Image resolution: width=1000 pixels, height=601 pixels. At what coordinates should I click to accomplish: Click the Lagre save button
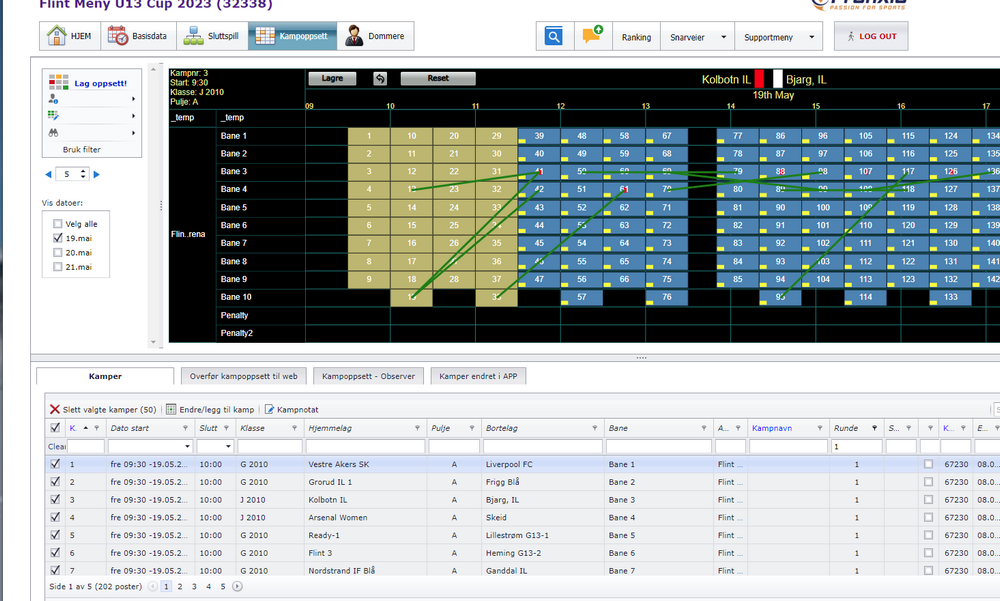click(332, 78)
